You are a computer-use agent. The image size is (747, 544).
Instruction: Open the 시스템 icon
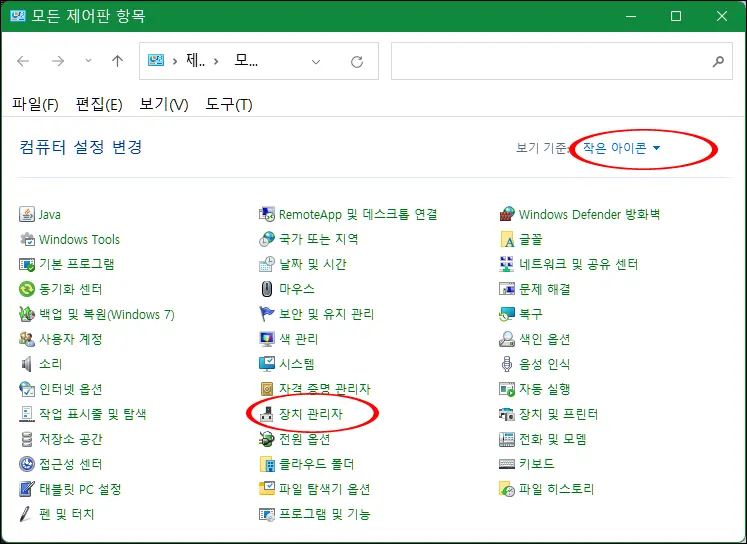267,364
